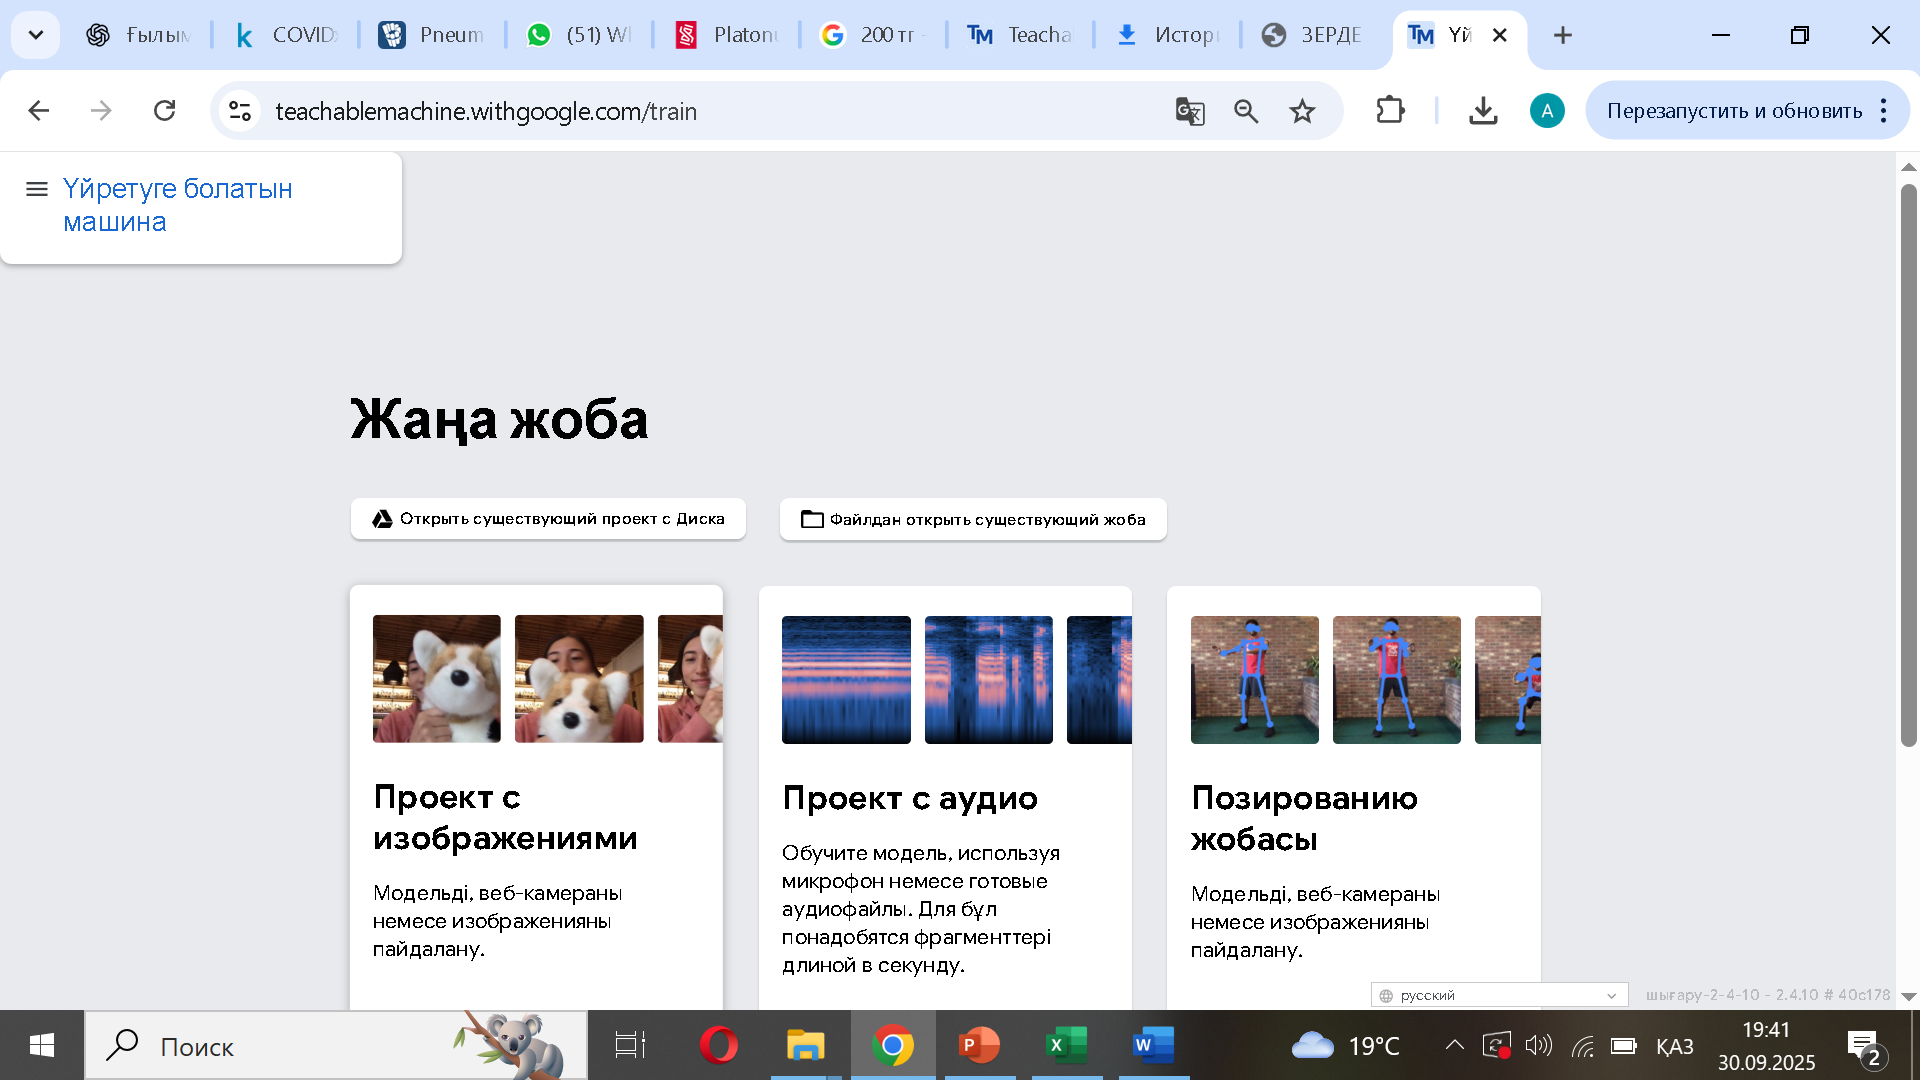The height and width of the screenshot is (1080, 1920).
Task: Click the zoom magnifier icon in the address bar
Action: 1245,111
